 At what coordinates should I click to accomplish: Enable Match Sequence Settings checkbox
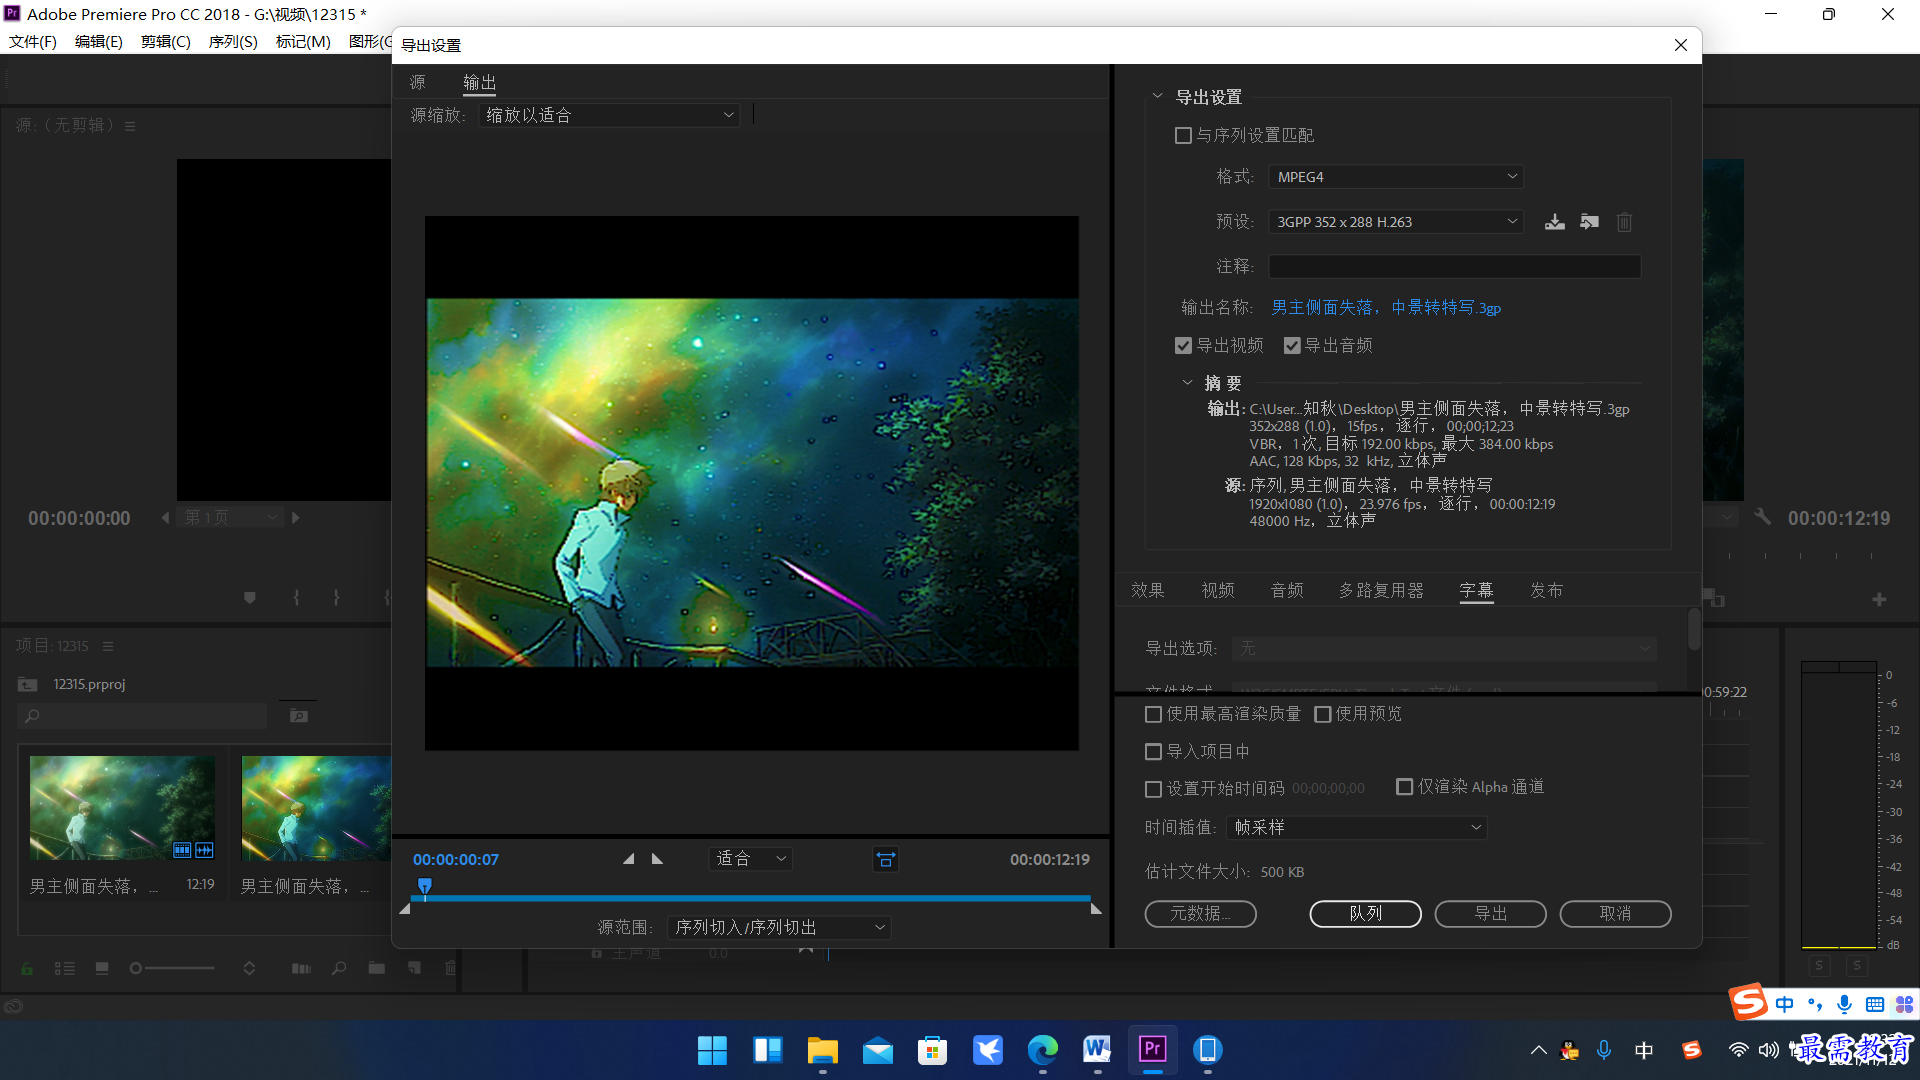(1183, 135)
